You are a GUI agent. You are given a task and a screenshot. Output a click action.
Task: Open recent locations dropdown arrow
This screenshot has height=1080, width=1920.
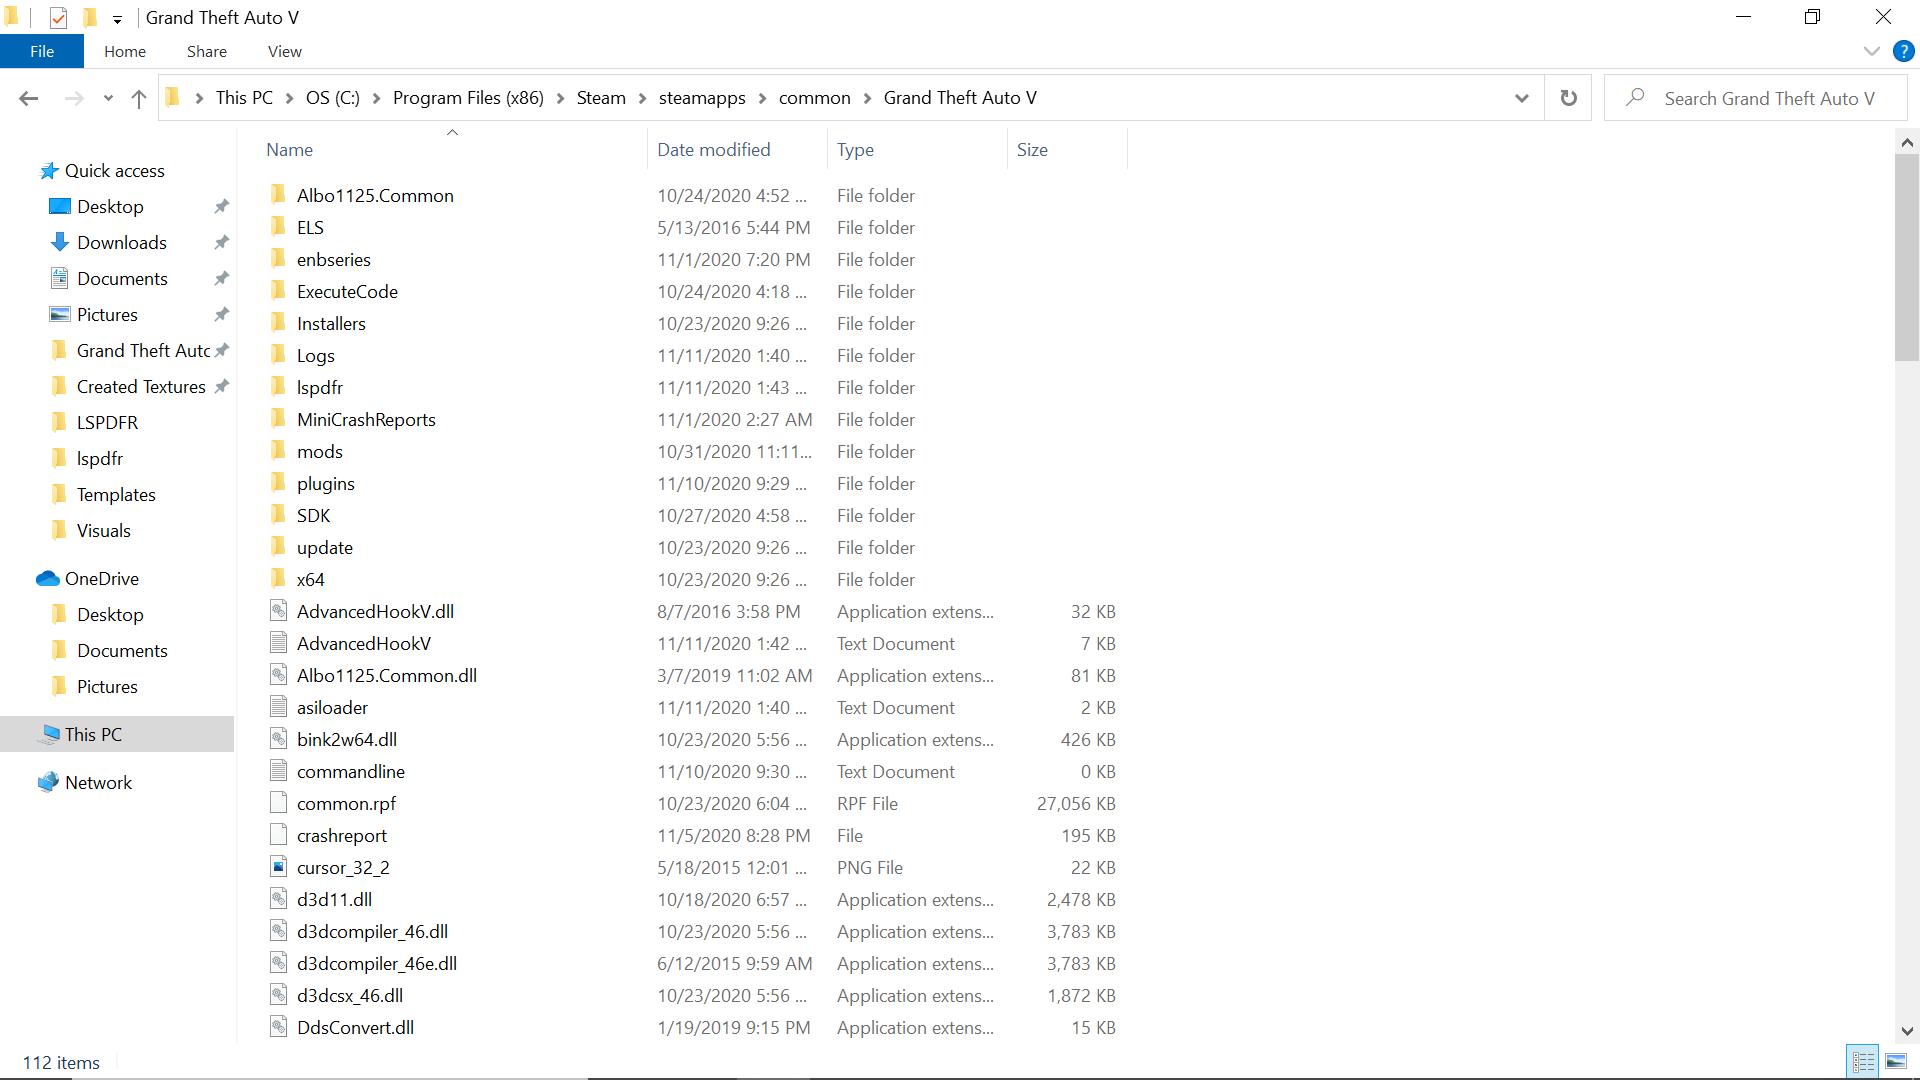108,98
